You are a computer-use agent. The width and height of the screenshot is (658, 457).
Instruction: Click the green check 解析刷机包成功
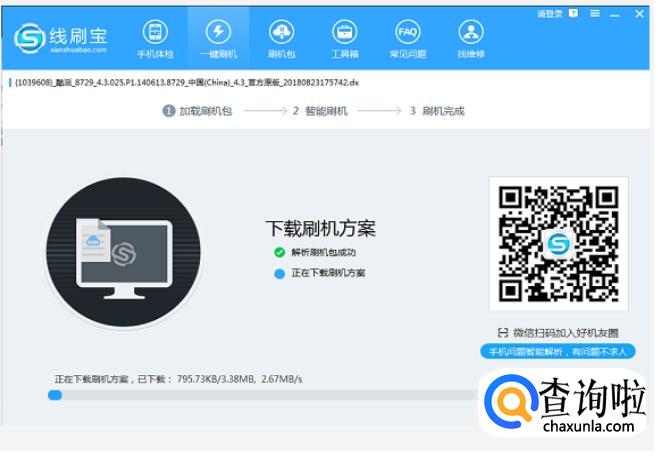pos(315,252)
